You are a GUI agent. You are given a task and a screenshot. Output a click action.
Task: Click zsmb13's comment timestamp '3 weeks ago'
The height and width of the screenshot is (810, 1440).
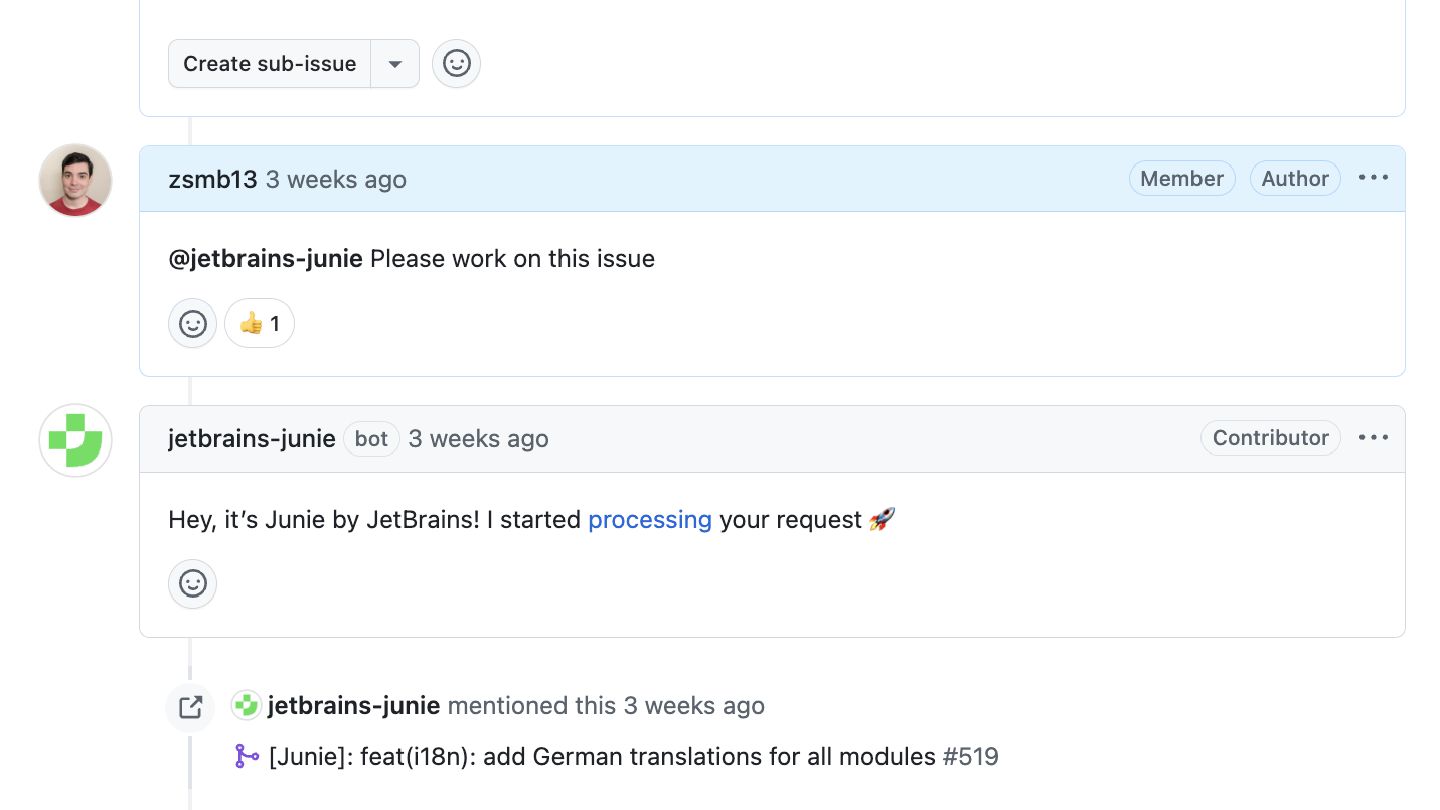(336, 180)
